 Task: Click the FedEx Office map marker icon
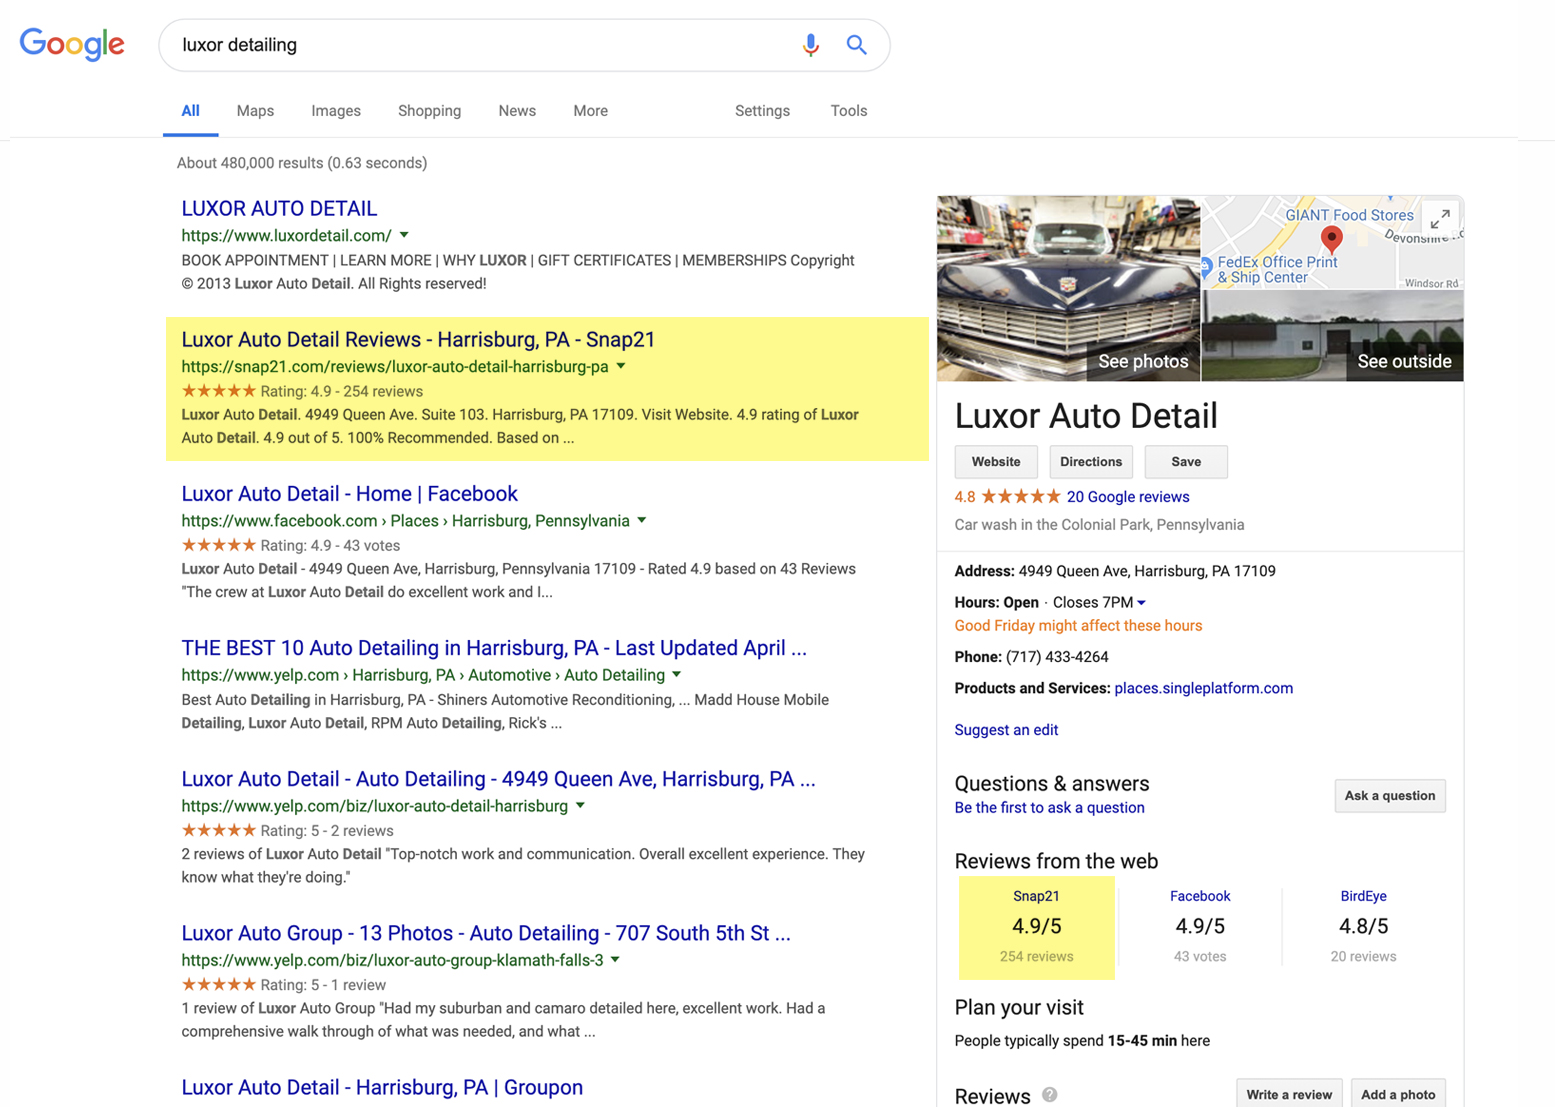tap(1207, 267)
